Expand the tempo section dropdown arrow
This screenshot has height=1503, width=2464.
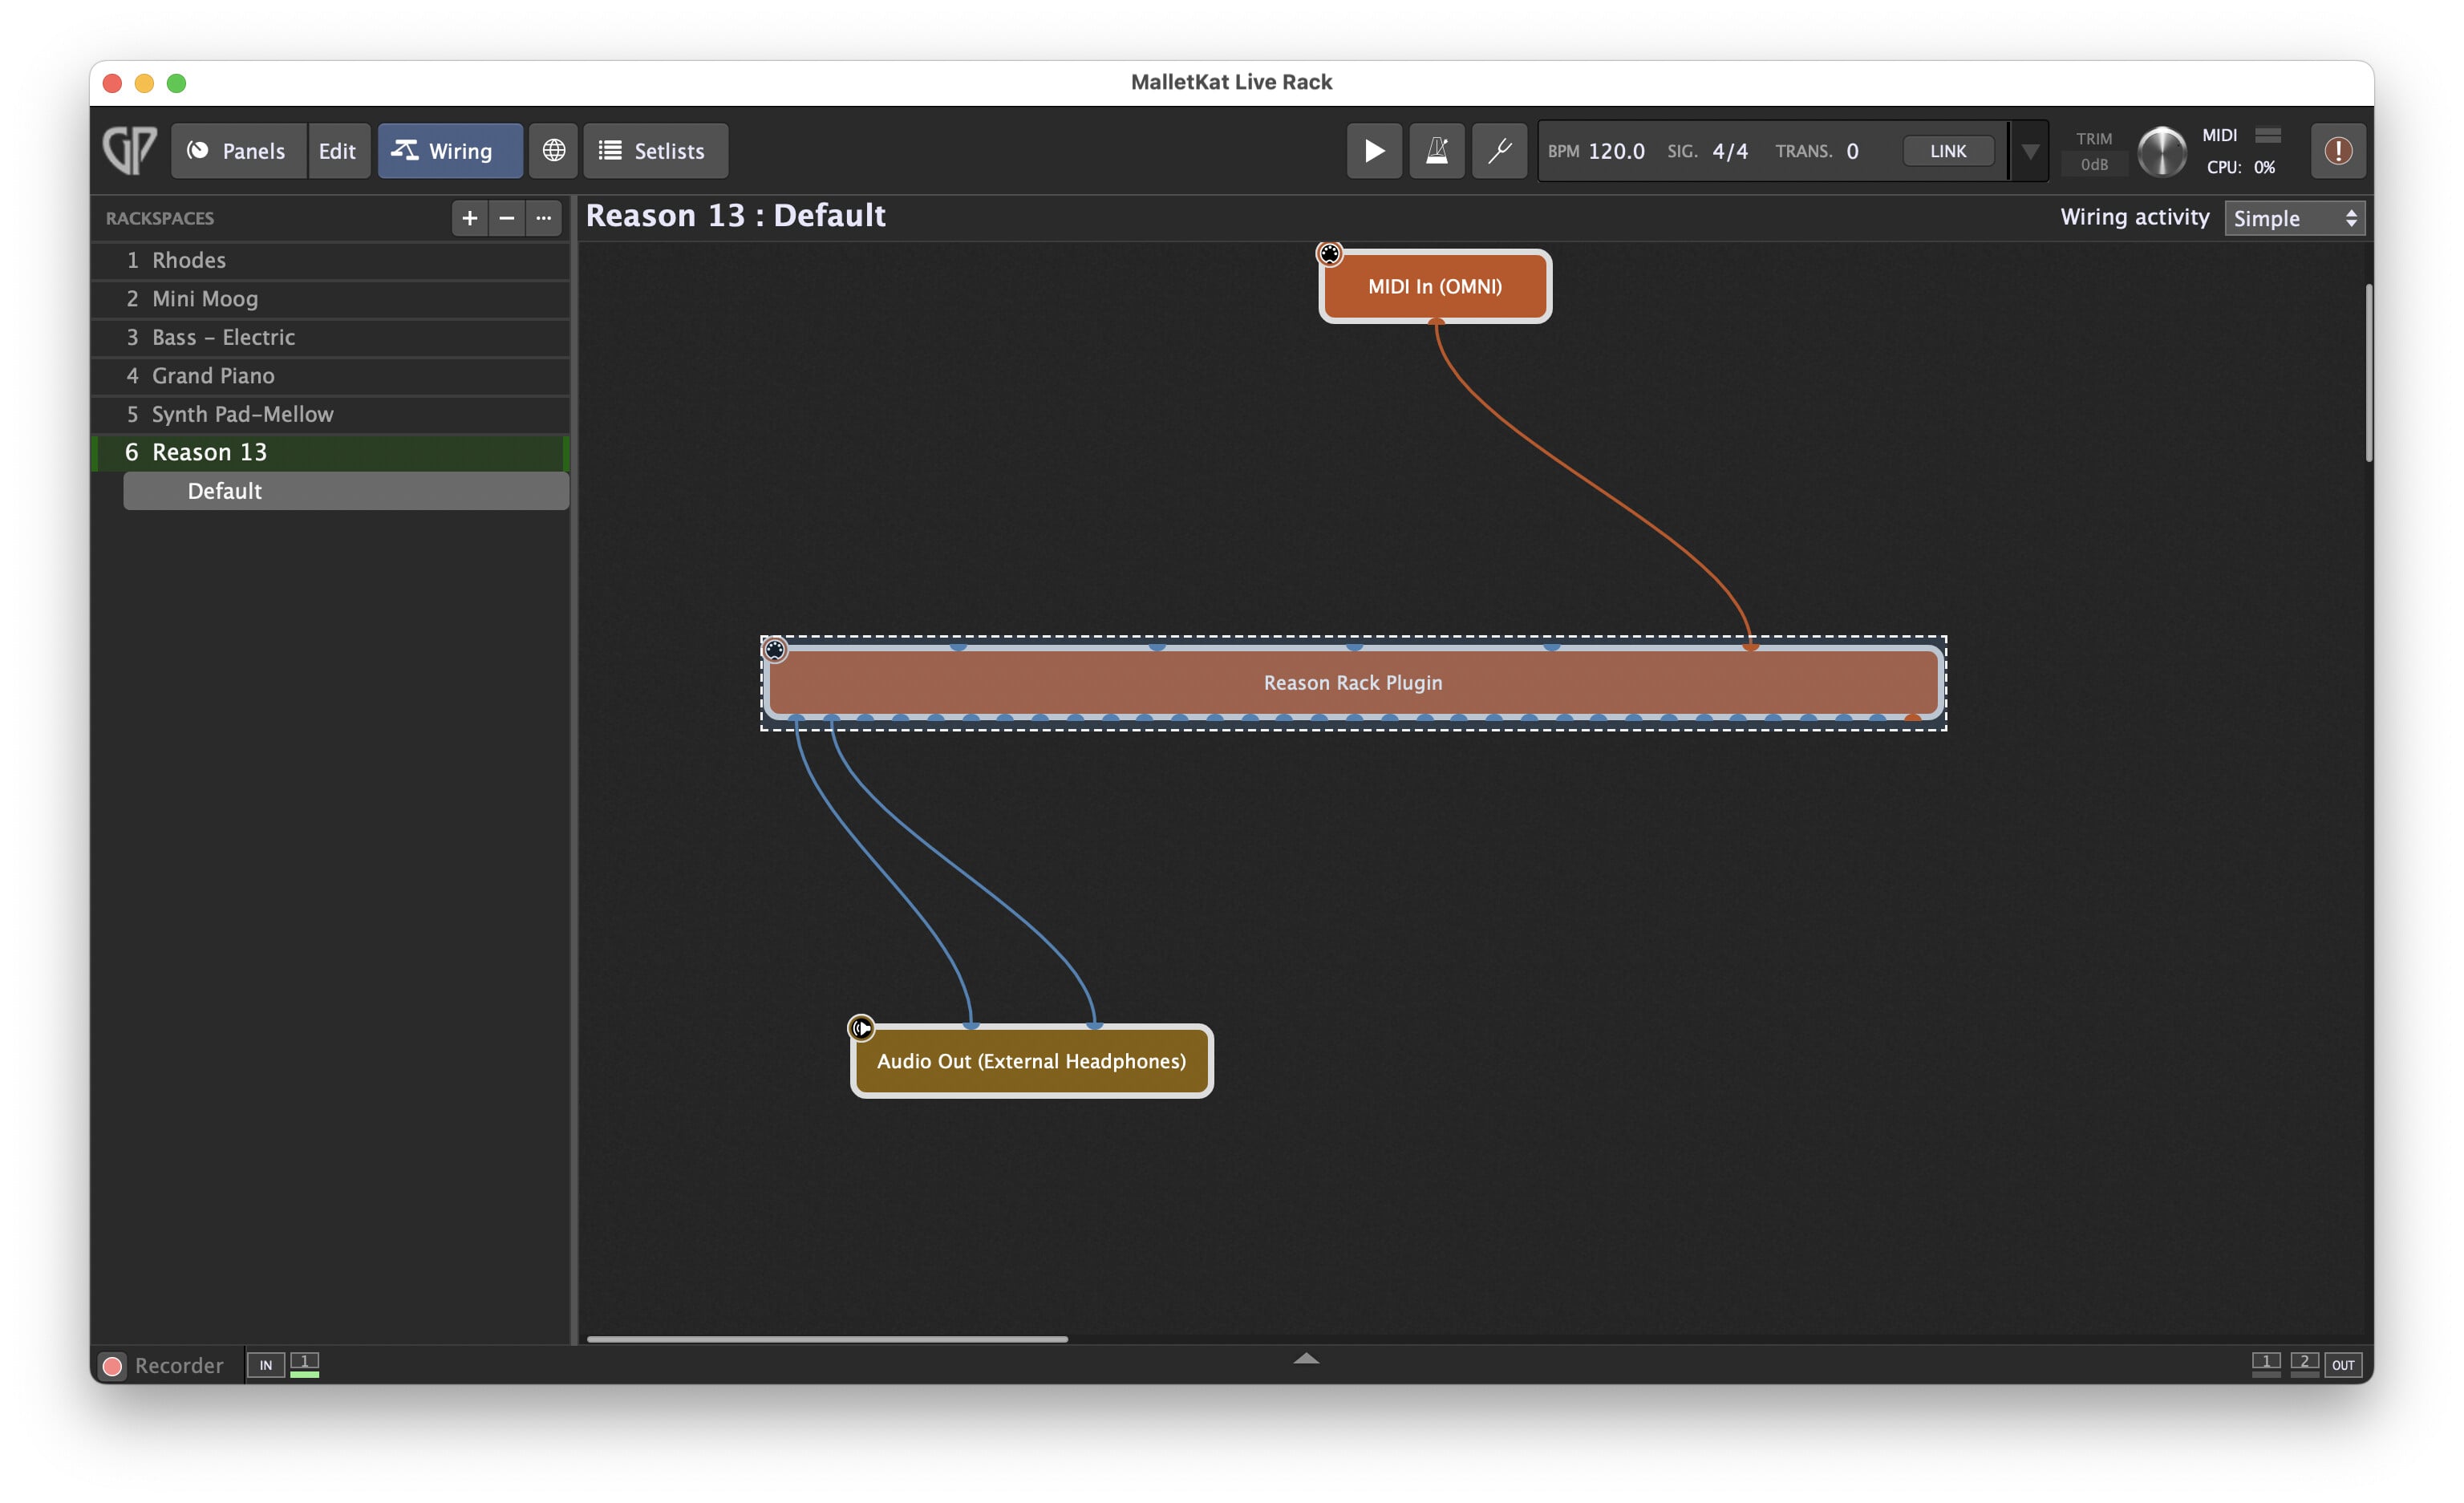(x=2030, y=150)
